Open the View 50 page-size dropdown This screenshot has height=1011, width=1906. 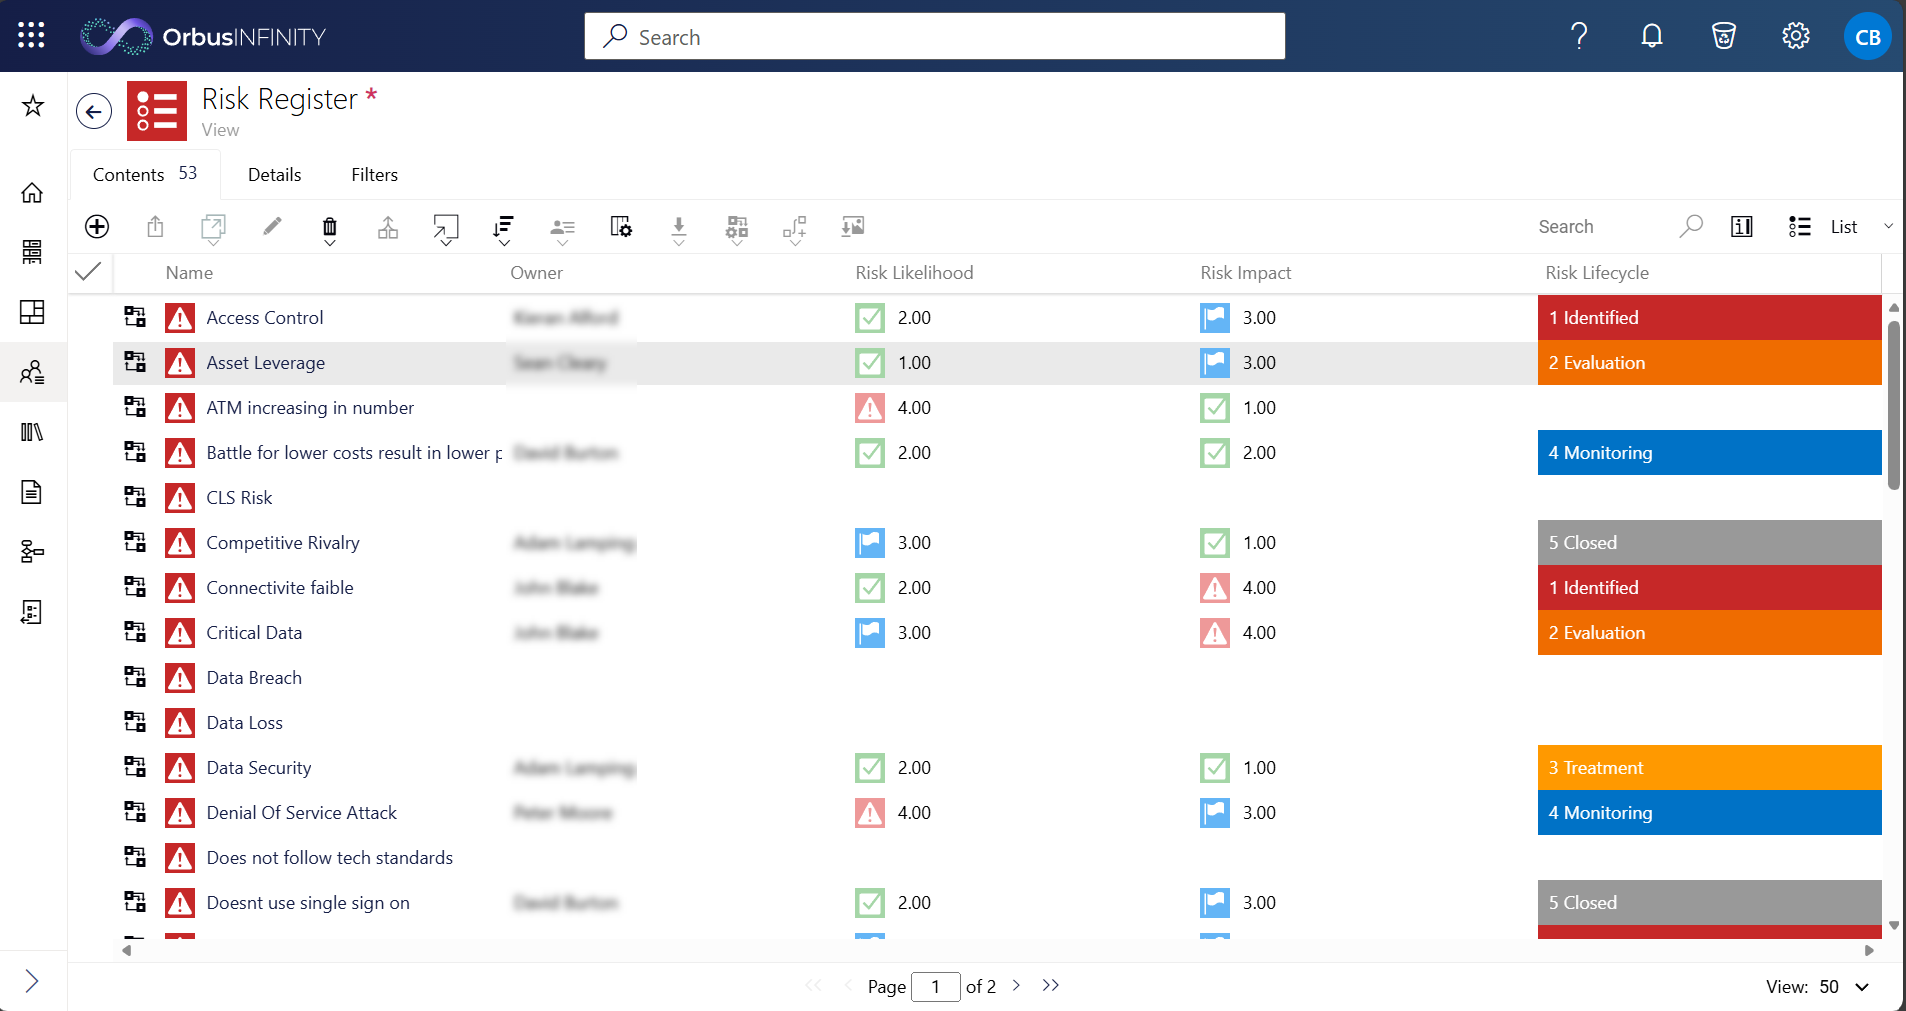click(x=1845, y=987)
